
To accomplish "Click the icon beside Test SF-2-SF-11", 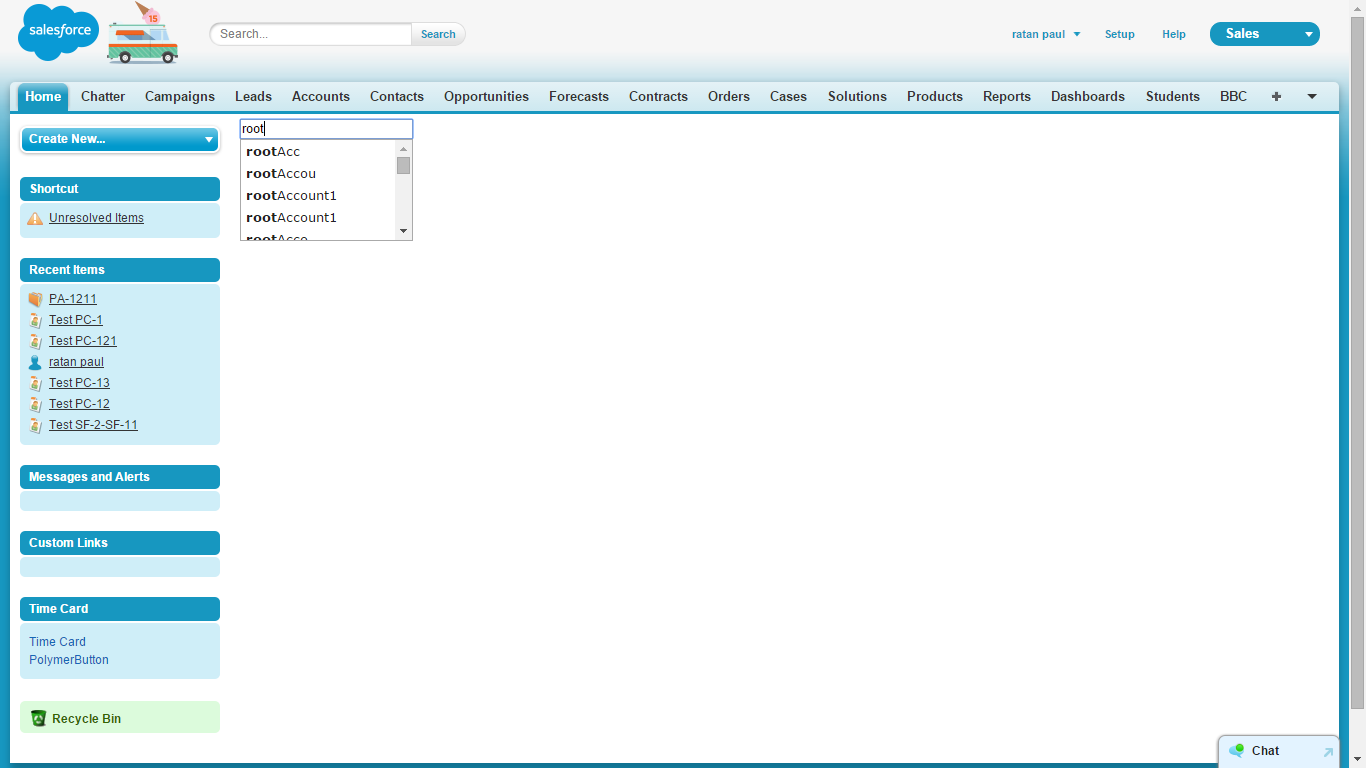I will 35,425.
